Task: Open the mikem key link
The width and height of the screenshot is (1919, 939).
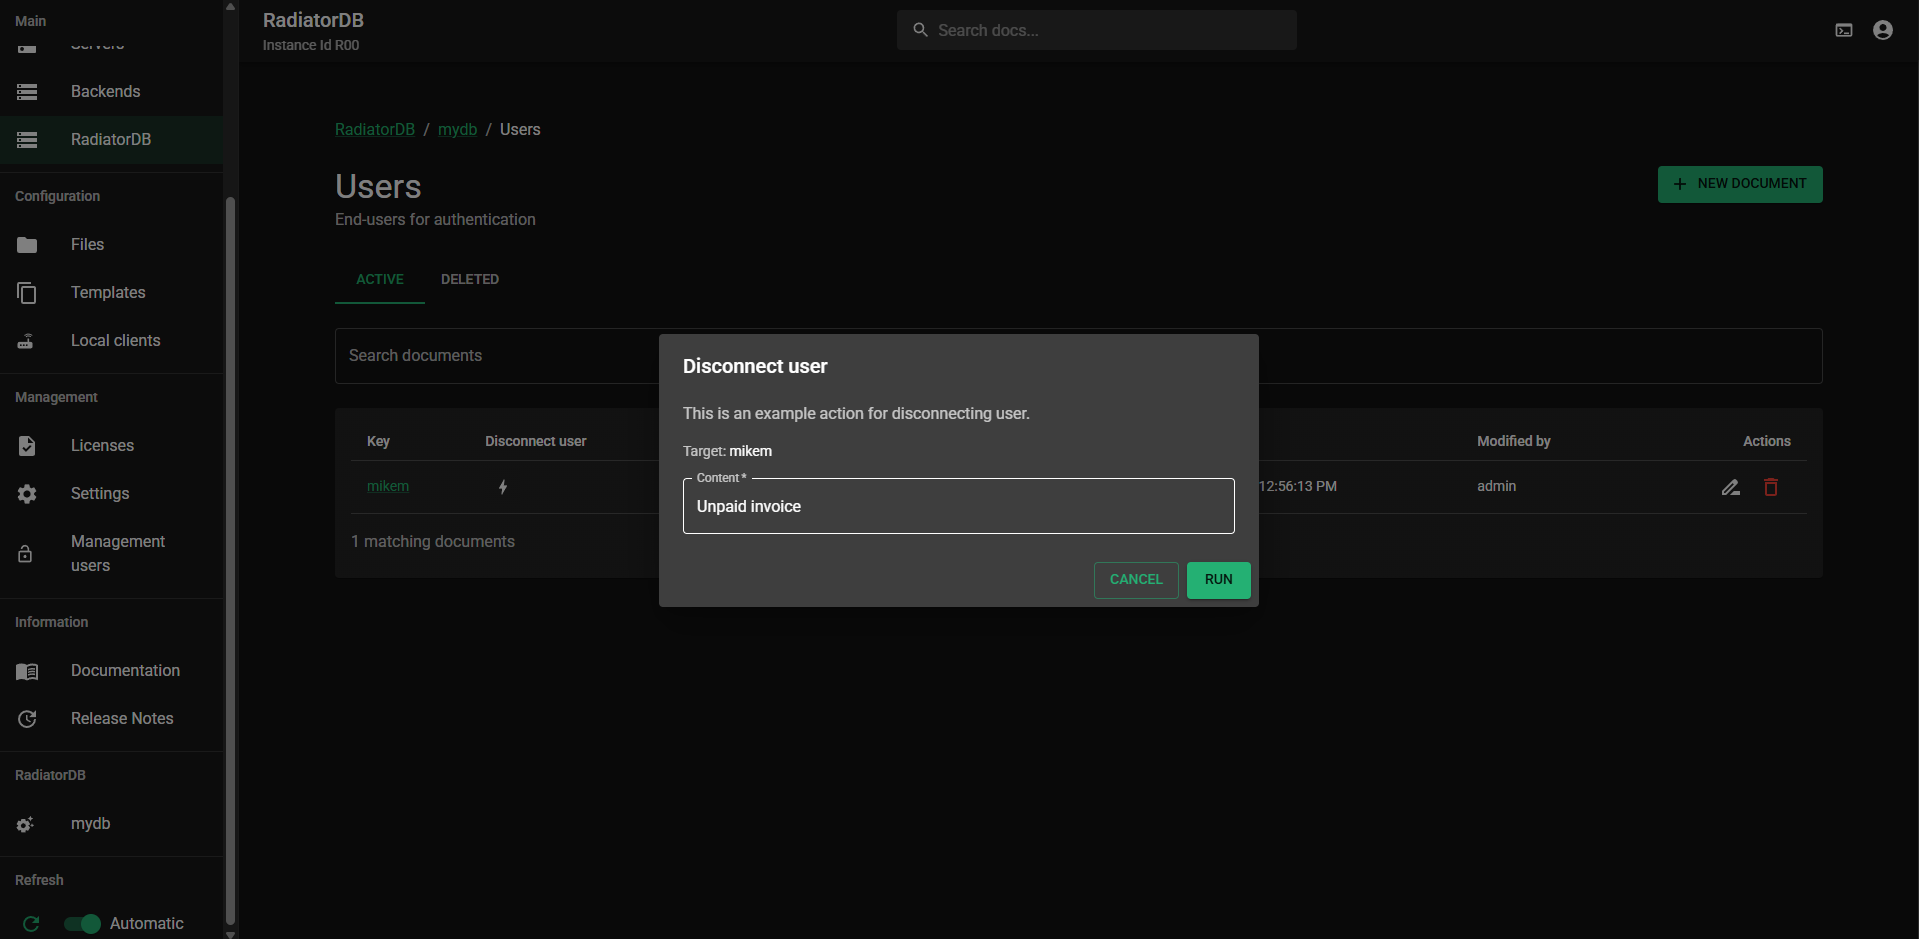Action: coord(388,487)
